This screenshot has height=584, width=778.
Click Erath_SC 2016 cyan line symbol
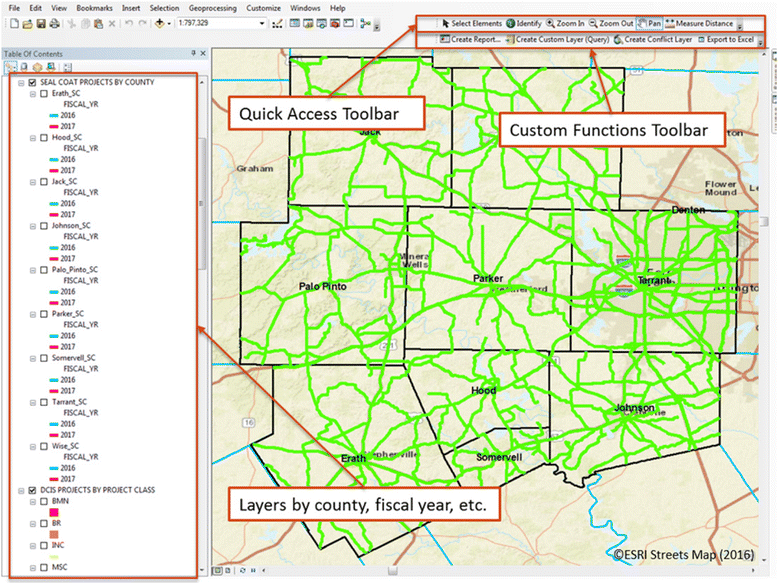[x=54, y=116]
